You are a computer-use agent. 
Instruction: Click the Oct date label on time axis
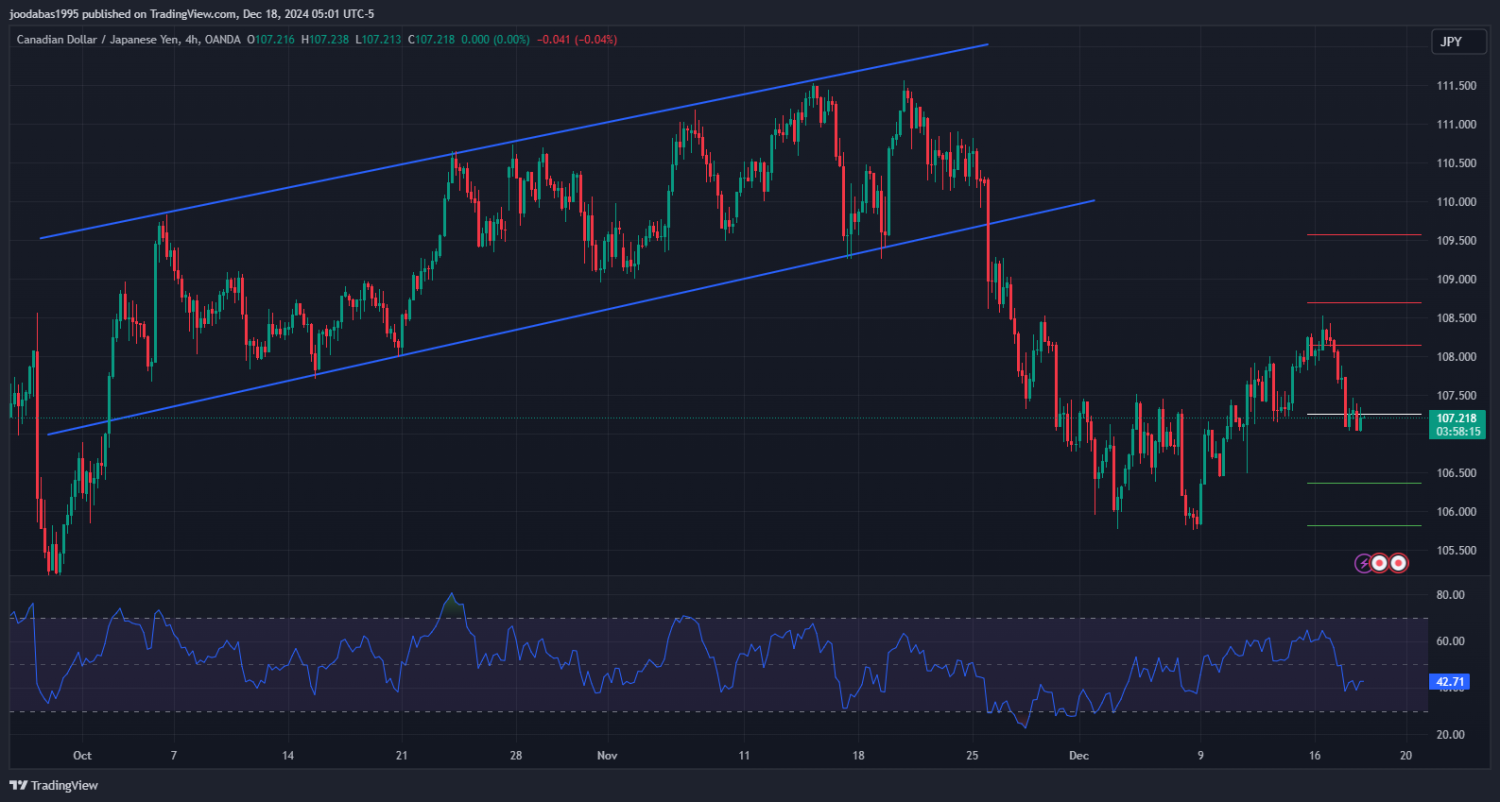click(x=83, y=756)
